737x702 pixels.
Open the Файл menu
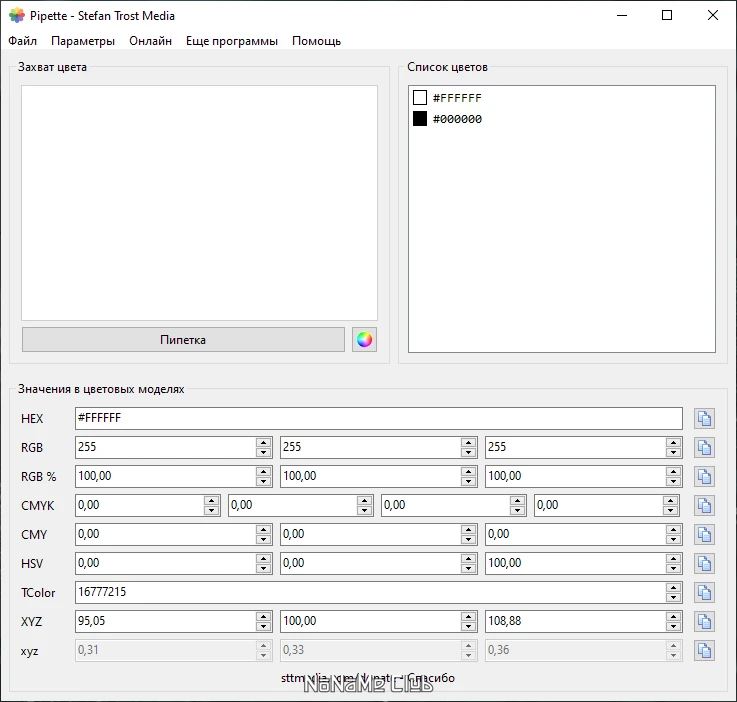(22, 41)
